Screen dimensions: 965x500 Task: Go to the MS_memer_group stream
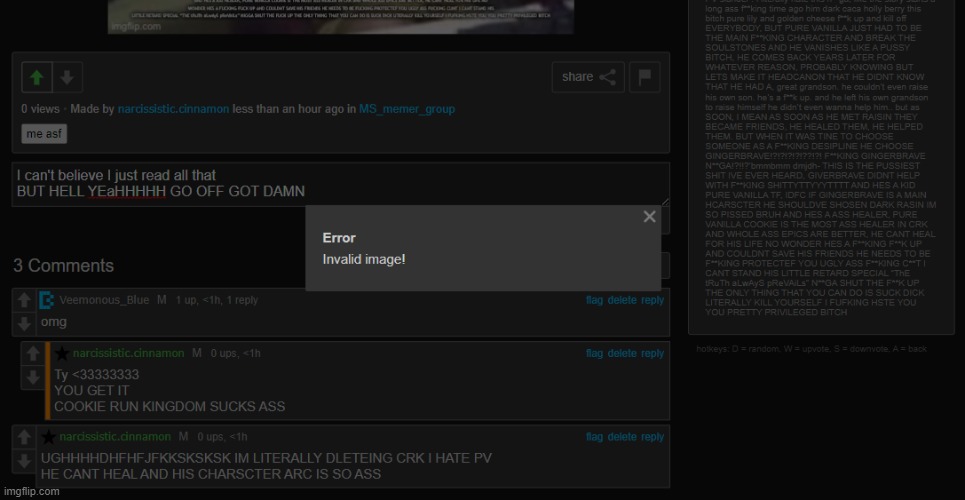tap(407, 109)
